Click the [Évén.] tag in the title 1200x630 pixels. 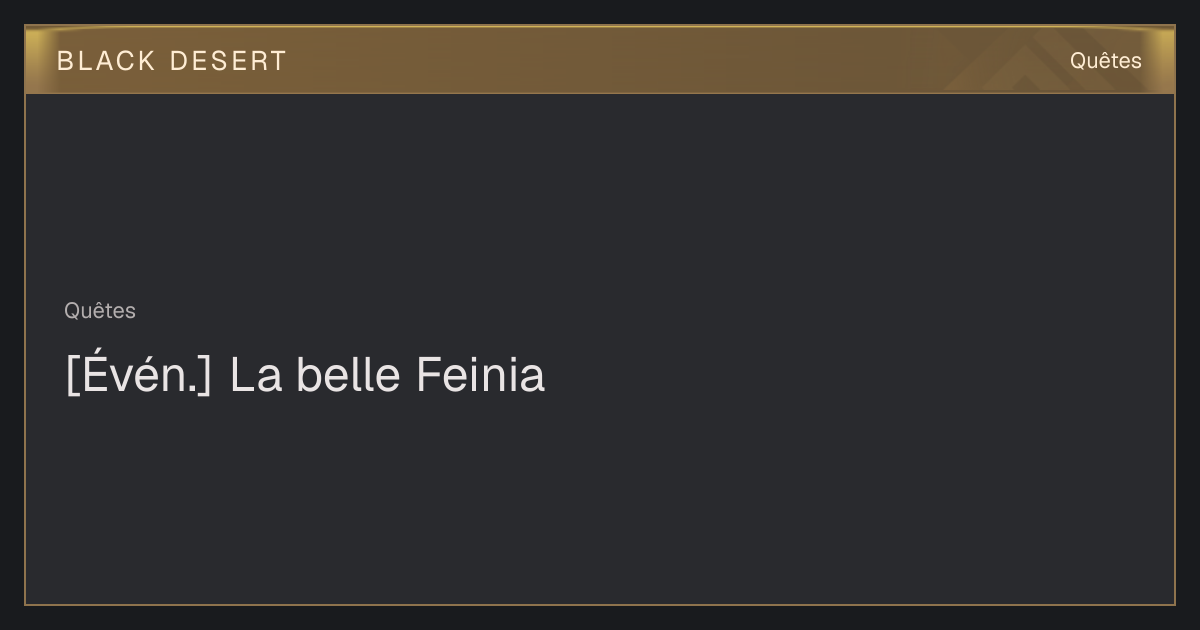pos(139,376)
